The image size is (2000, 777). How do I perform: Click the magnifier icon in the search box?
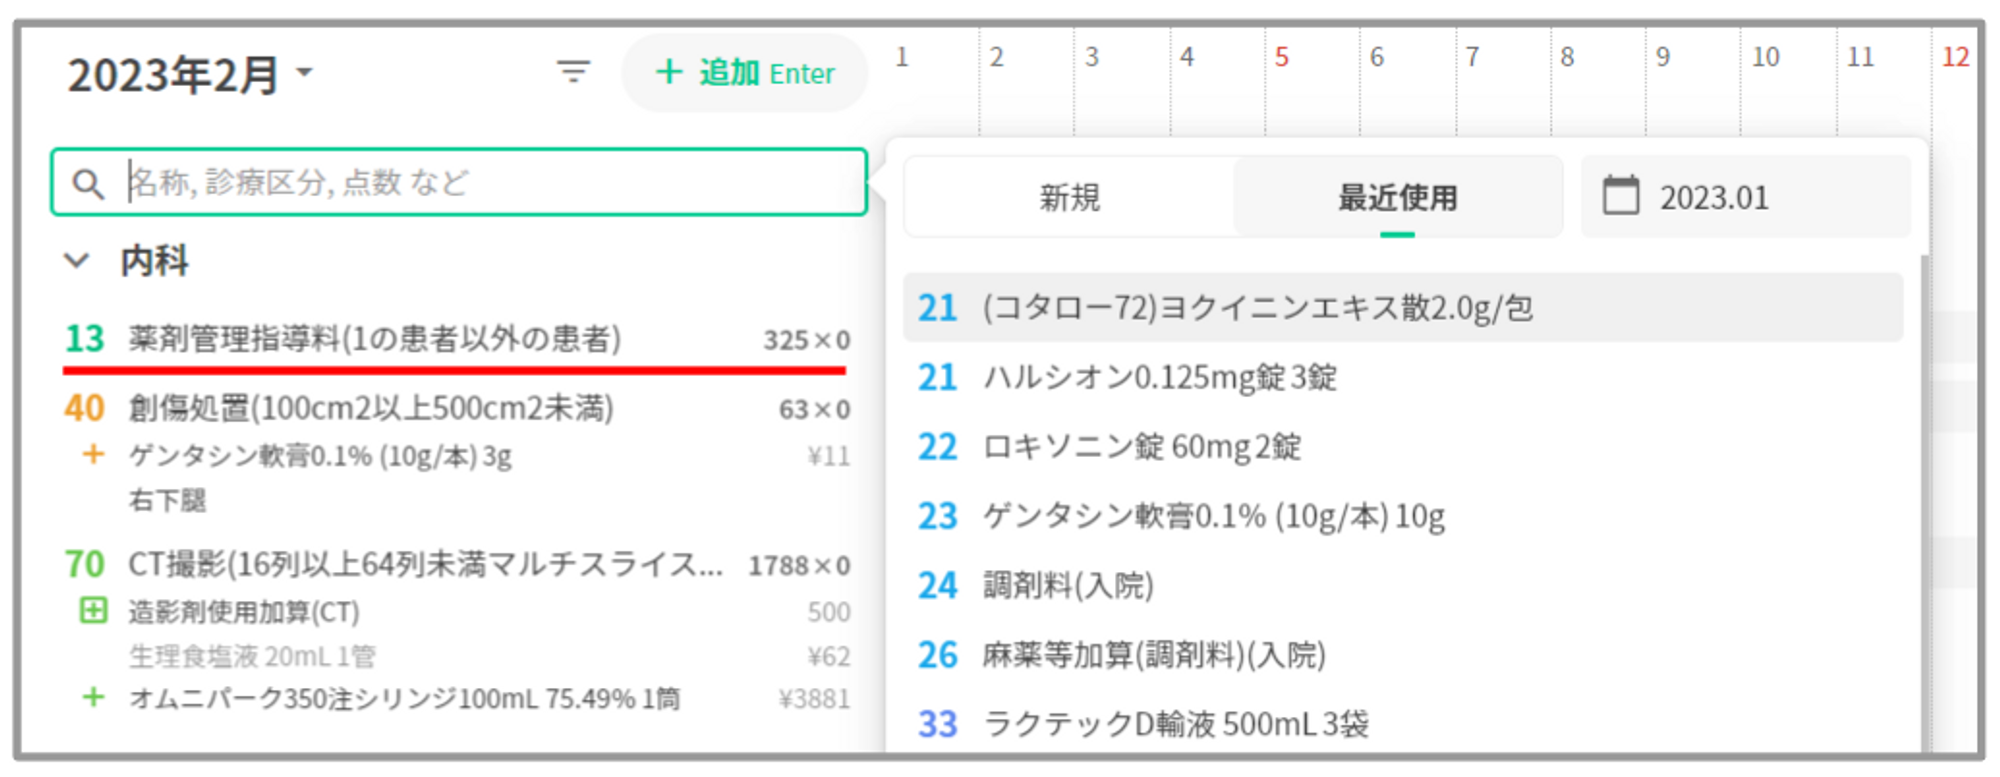point(88,183)
